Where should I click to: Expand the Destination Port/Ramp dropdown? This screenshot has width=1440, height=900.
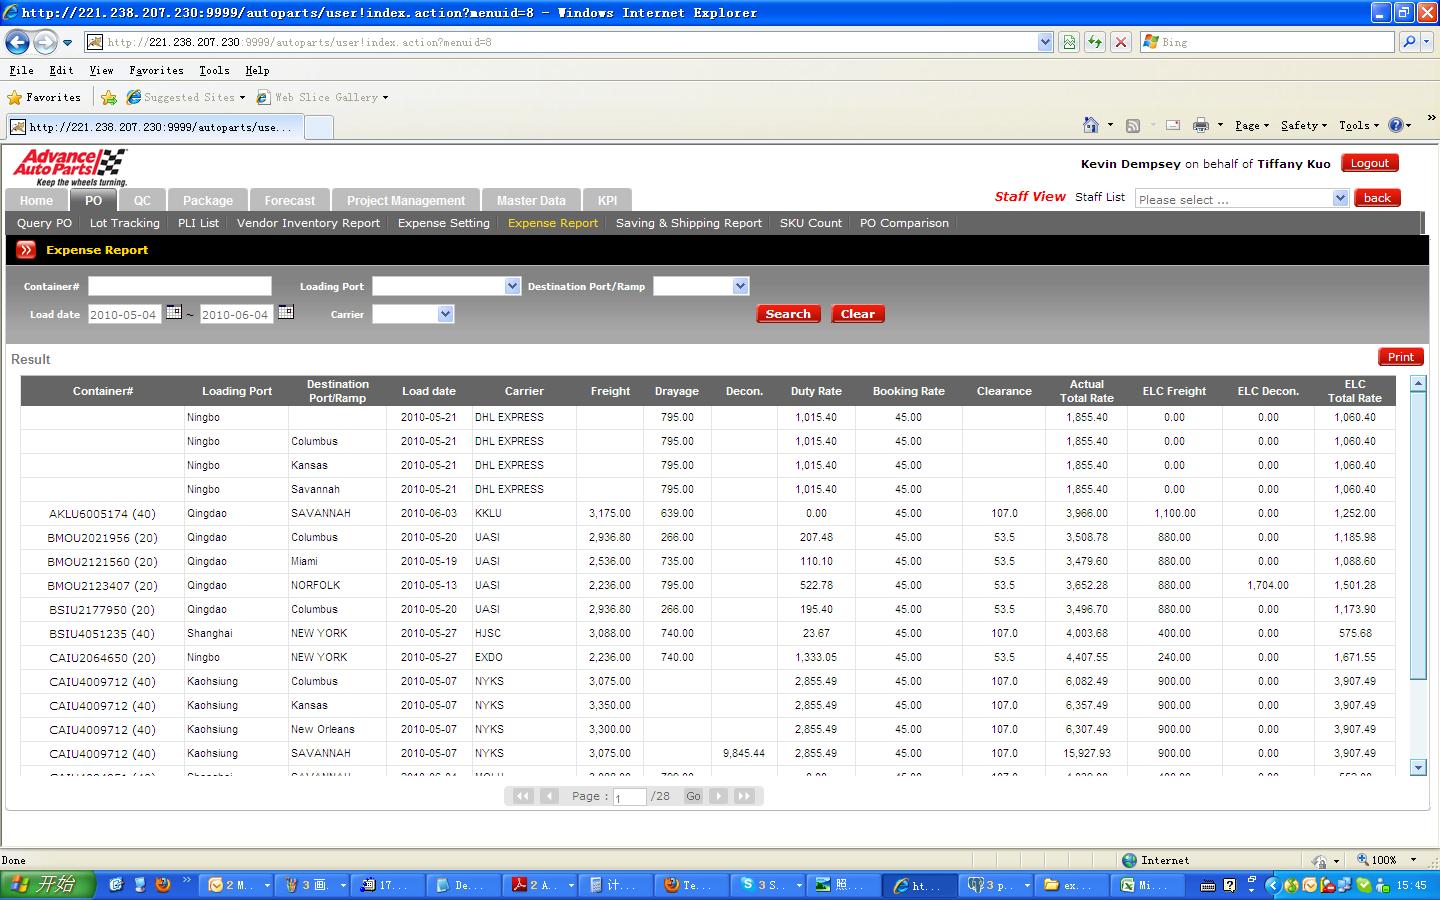(x=740, y=286)
